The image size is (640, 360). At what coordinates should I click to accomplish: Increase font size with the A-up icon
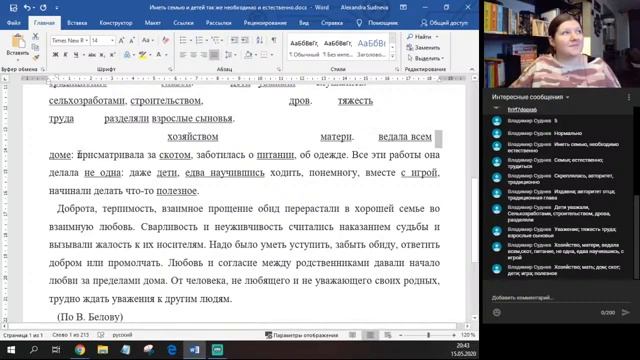(122, 40)
